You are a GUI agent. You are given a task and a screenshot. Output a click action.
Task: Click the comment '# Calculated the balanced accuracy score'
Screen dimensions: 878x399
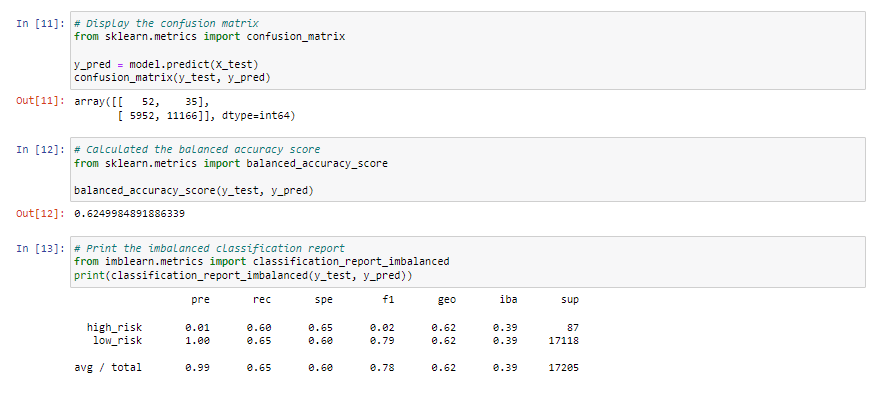[x=197, y=149]
